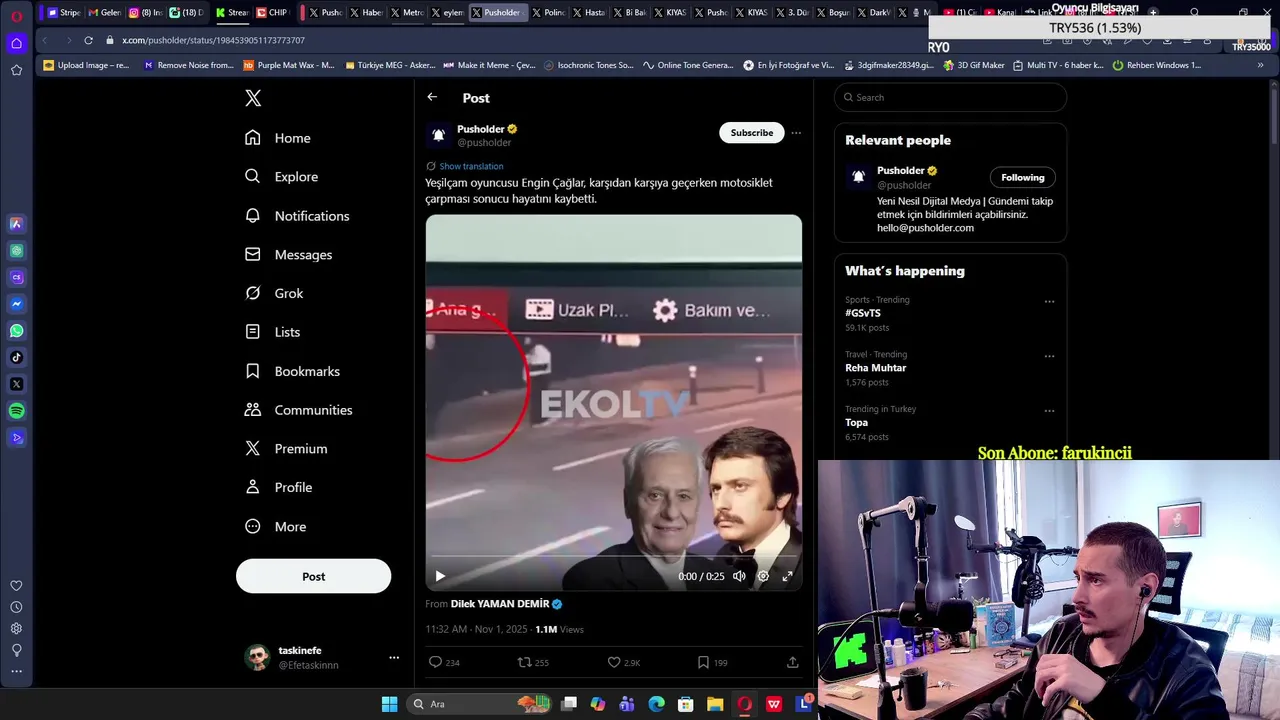Click the X logo in the sidebar

click(x=253, y=98)
